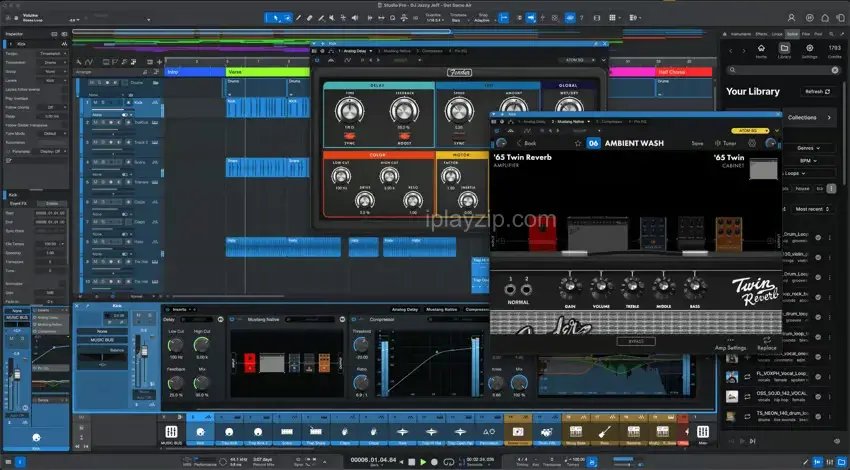Open Mustang settings gear icon
The height and width of the screenshot is (470, 850).
pyautogui.click(x=752, y=143)
